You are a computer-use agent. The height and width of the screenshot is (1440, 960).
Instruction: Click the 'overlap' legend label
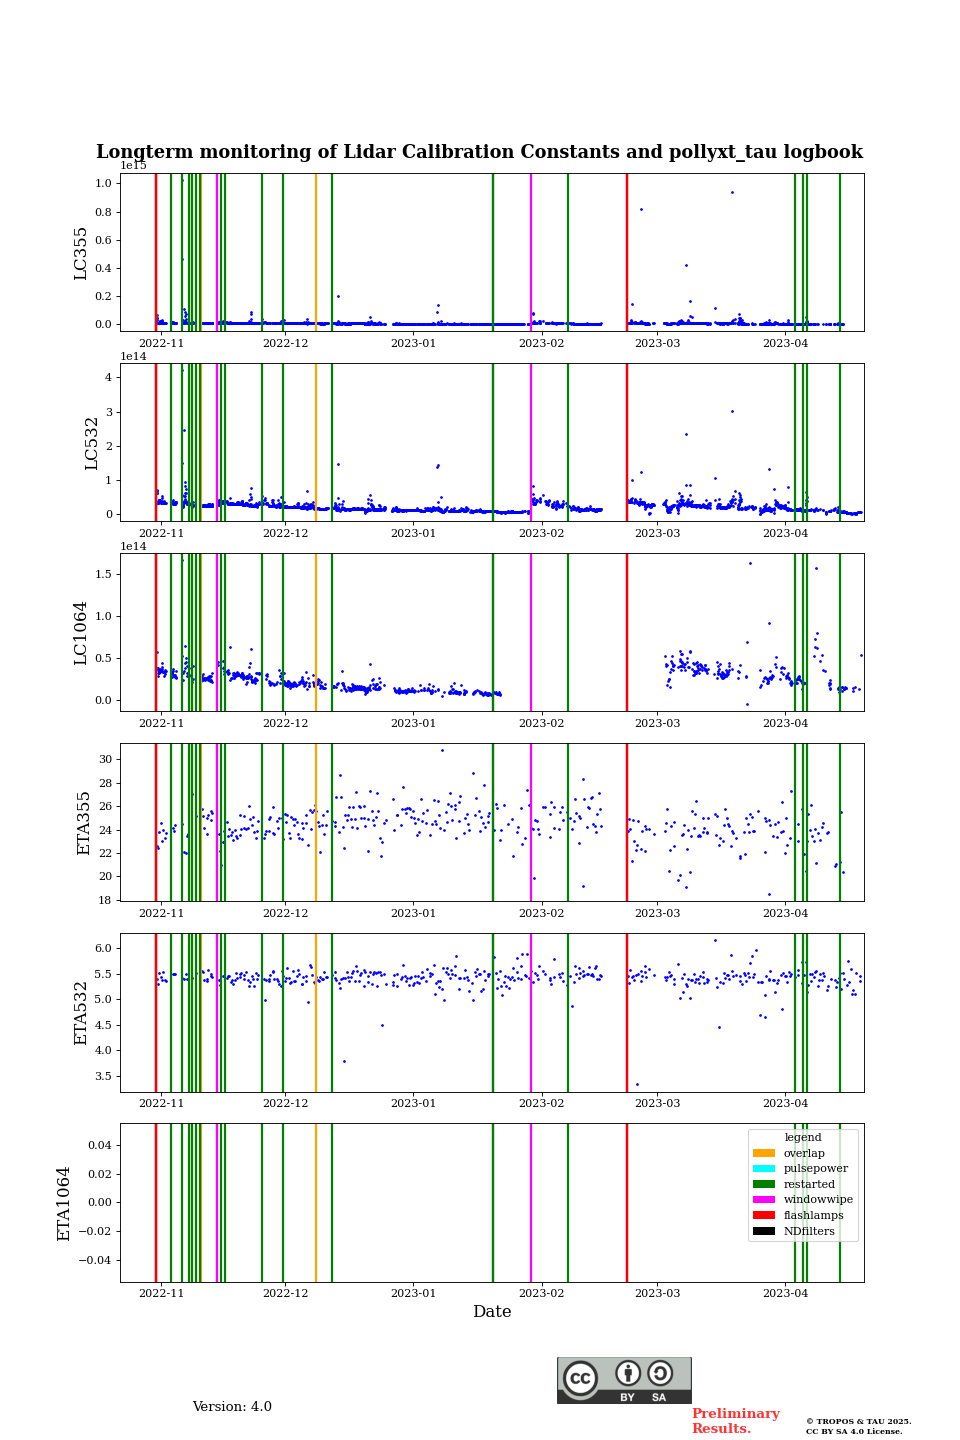pyautogui.click(x=804, y=1153)
